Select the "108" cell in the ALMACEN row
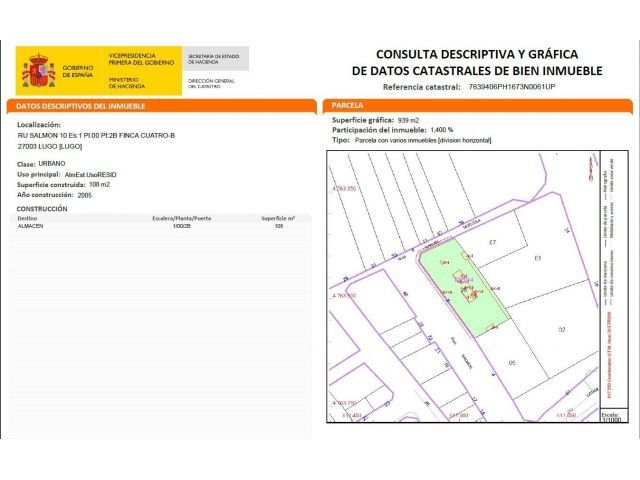The height and width of the screenshot is (480, 640). point(279,226)
